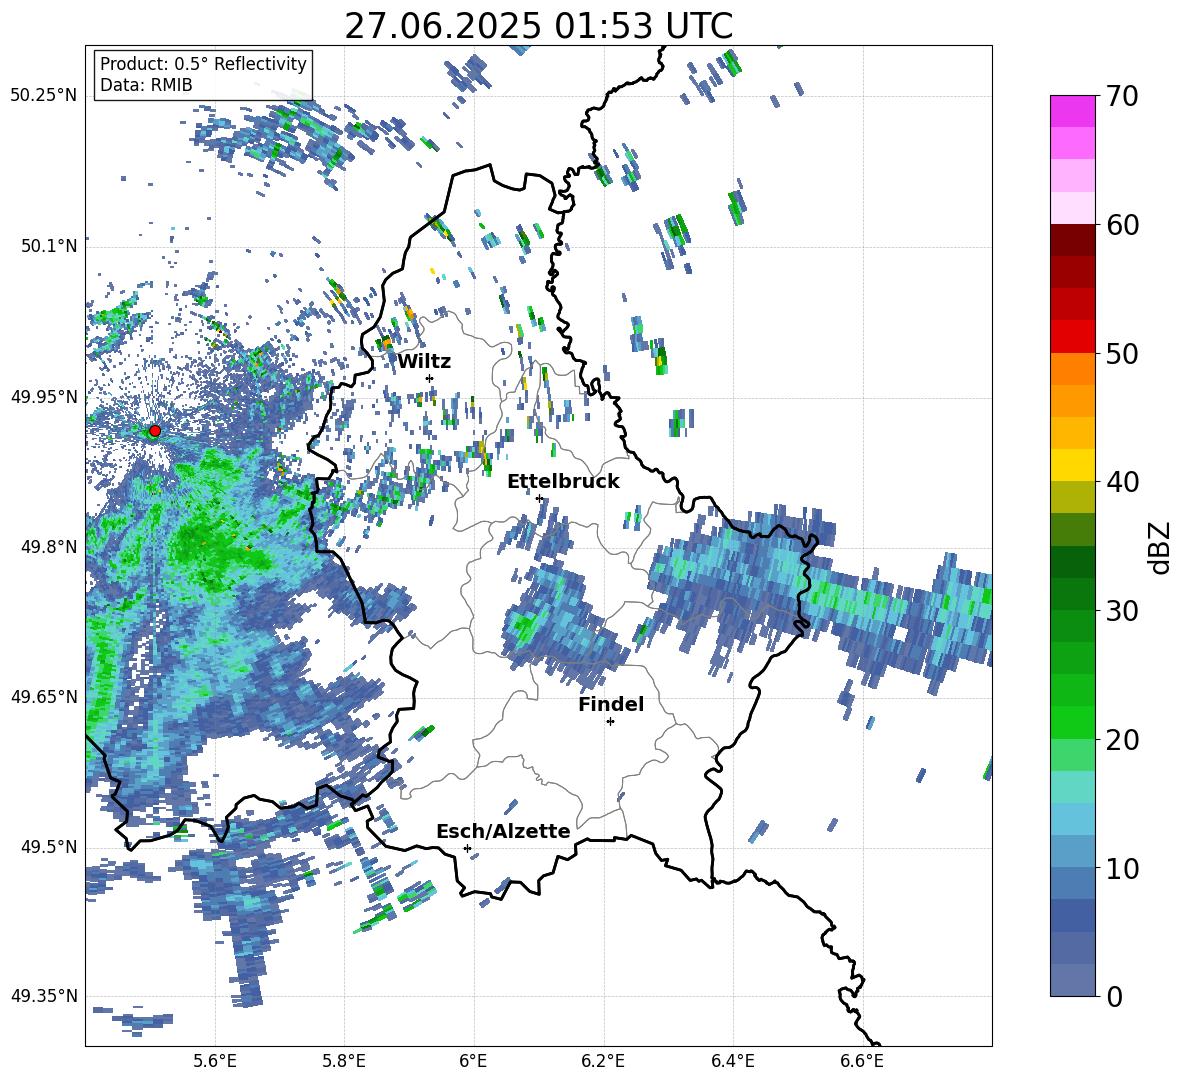The height and width of the screenshot is (1081, 1184).
Task: Click the 30 tick on colorbar
Action: click(x=1121, y=611)
